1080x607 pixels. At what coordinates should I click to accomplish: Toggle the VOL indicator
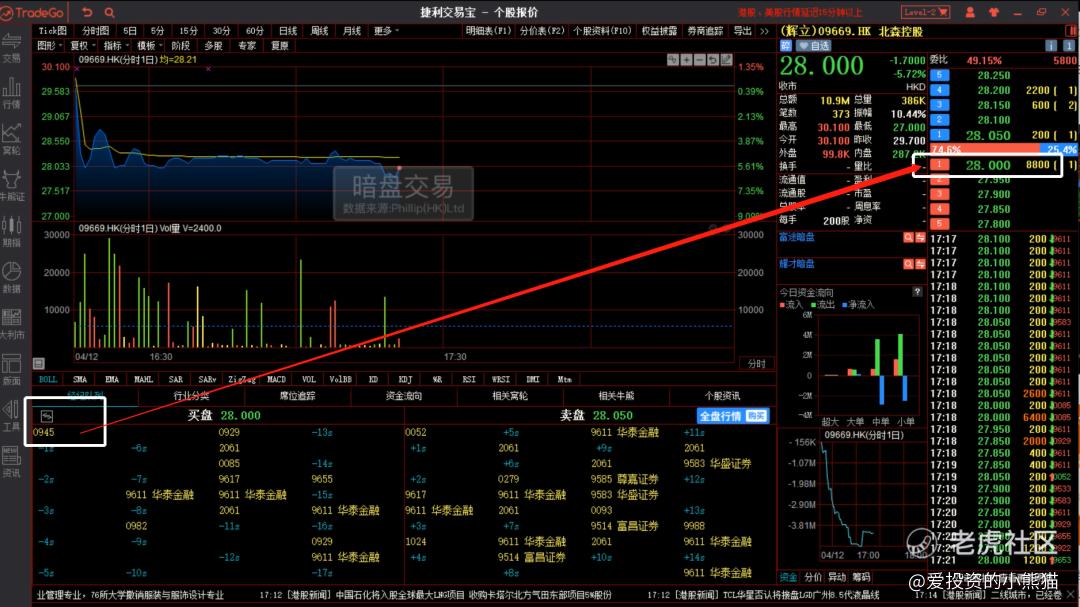[309, 379]
